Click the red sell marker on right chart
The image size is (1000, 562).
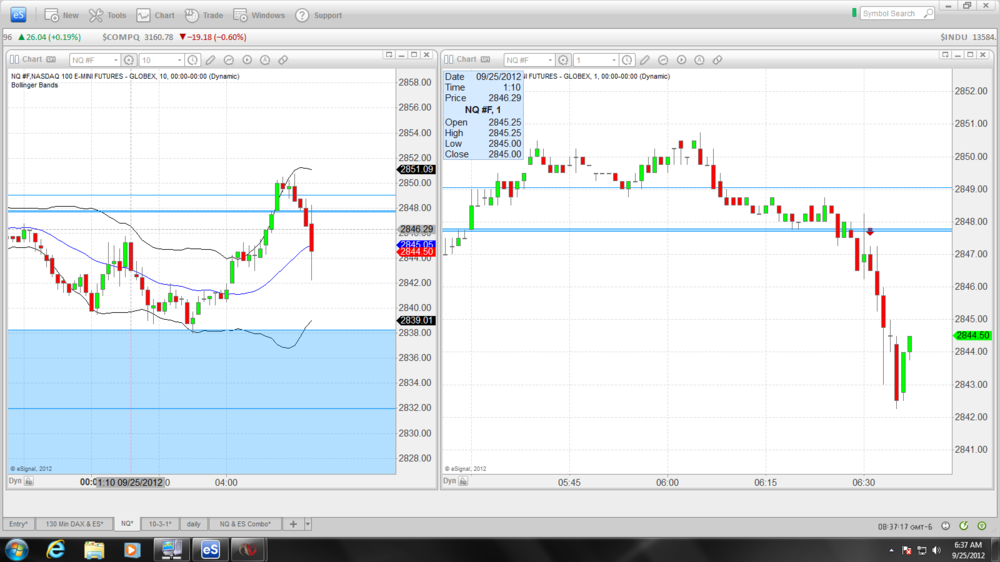(870, 232)
